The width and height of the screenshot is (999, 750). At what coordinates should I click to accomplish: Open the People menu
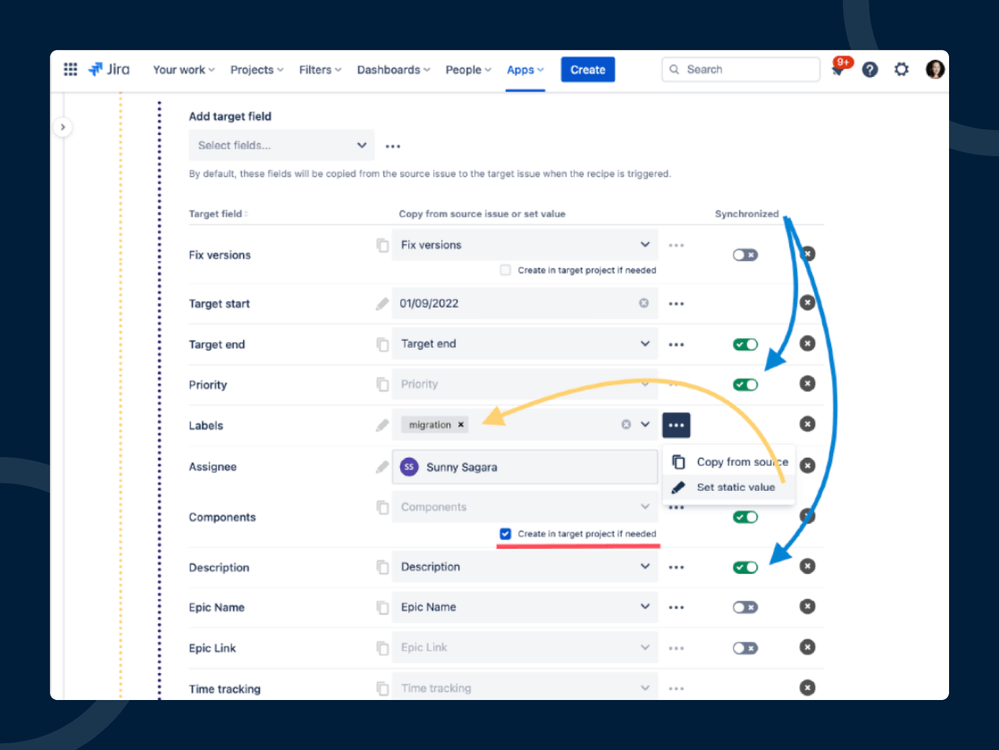coord(468,70)
